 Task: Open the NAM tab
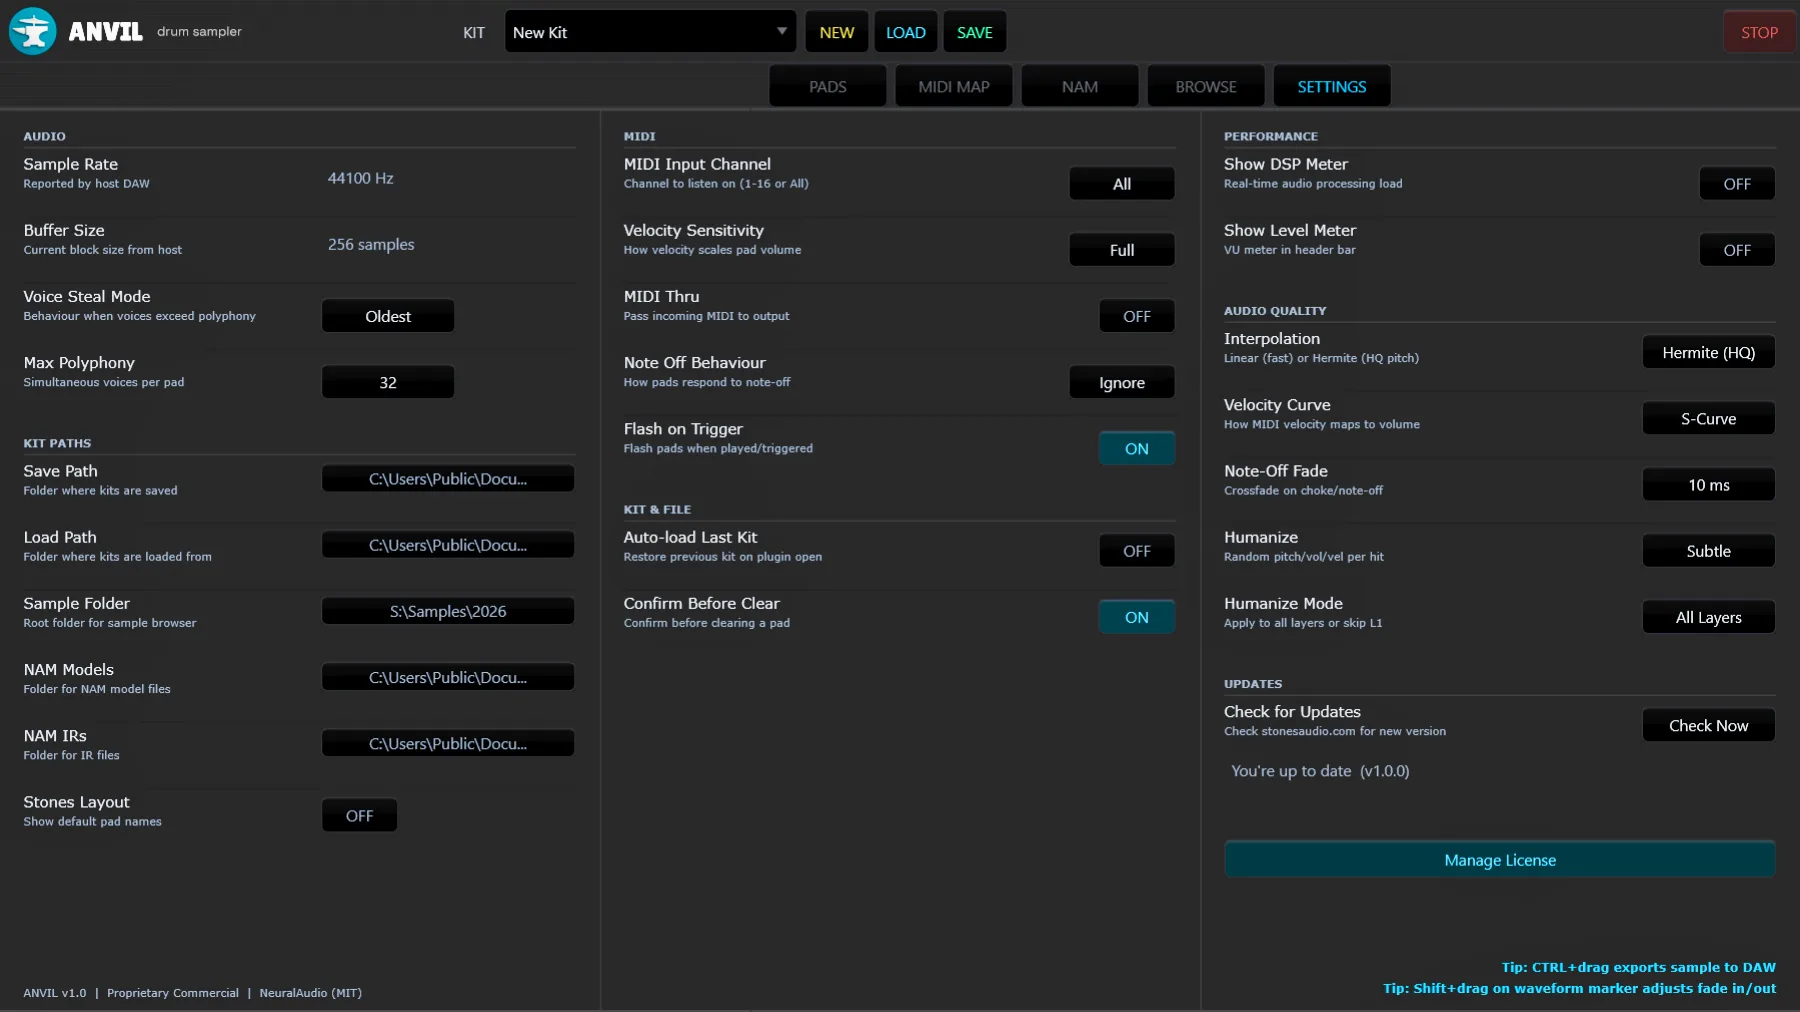1079,87
